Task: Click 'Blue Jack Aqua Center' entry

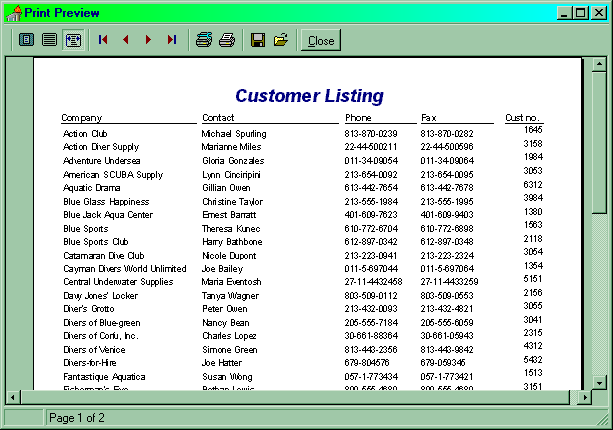Action: point(108,215)
